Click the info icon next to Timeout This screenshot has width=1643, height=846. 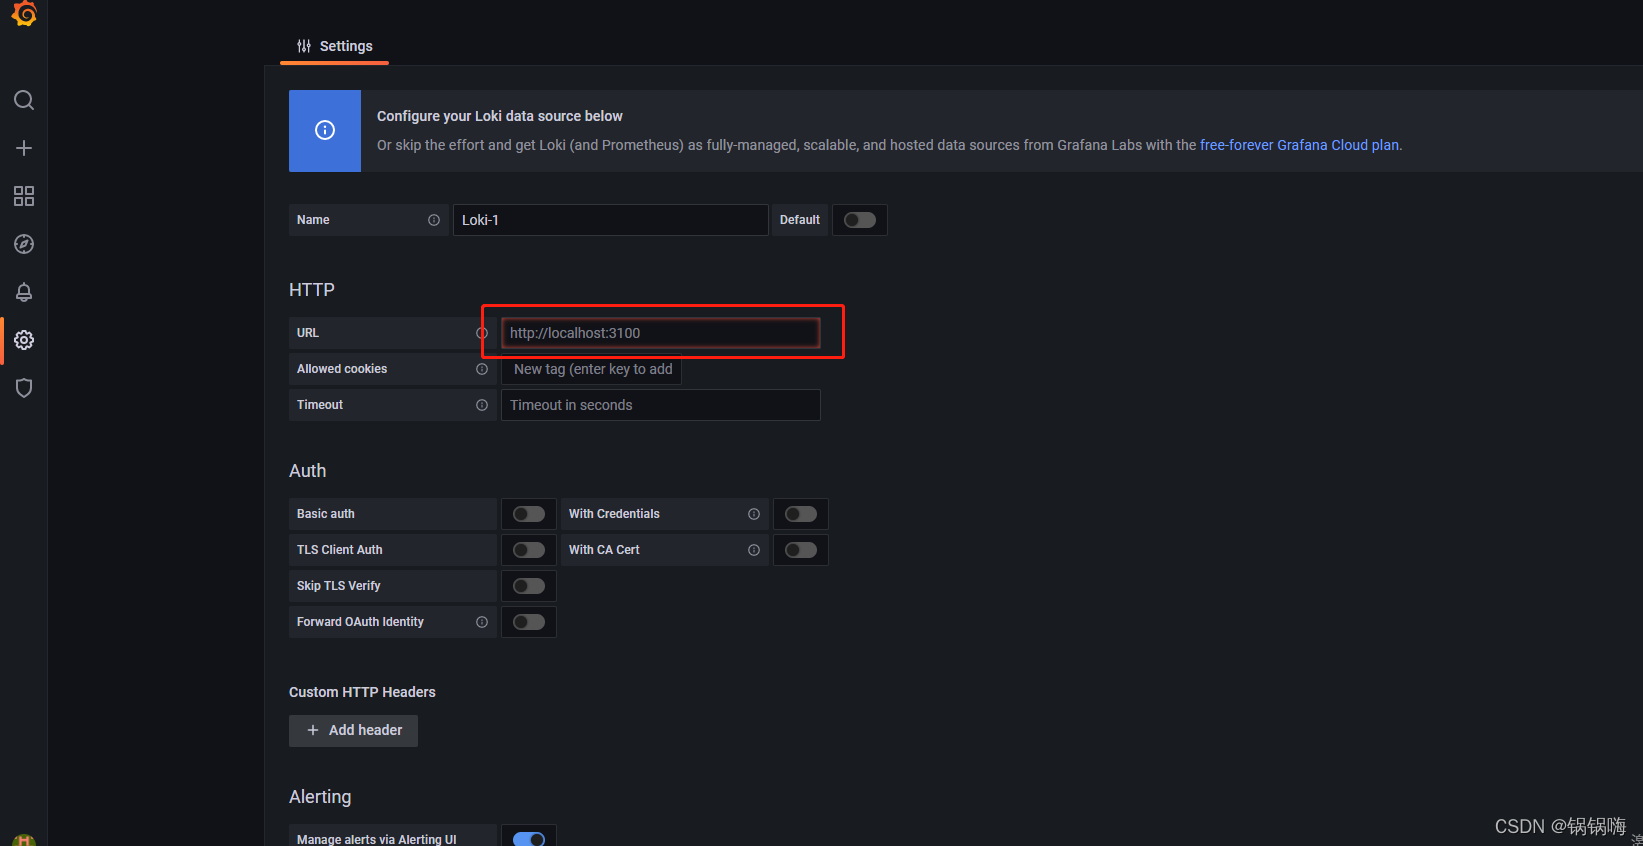point(482,405)
